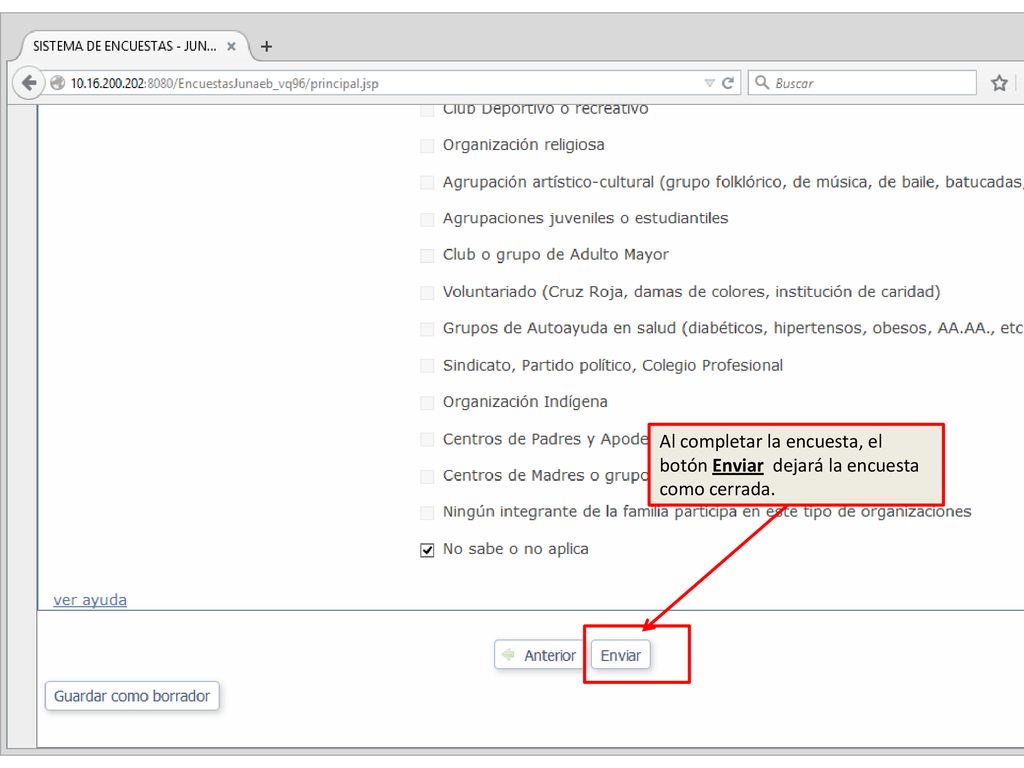Screen dimensions: 1024x768
Task: Select the SISTEMA DE ENCUESTAS browser tab
Action: click(x=134, y=46)
